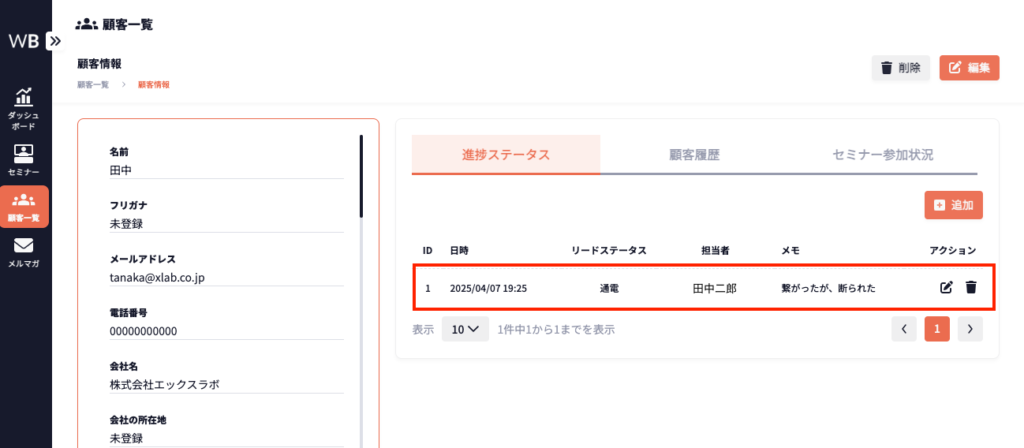1024x448 pixels.
Task: Open the rows-per-page dropdown showing 10
Action: coord(465,329)
